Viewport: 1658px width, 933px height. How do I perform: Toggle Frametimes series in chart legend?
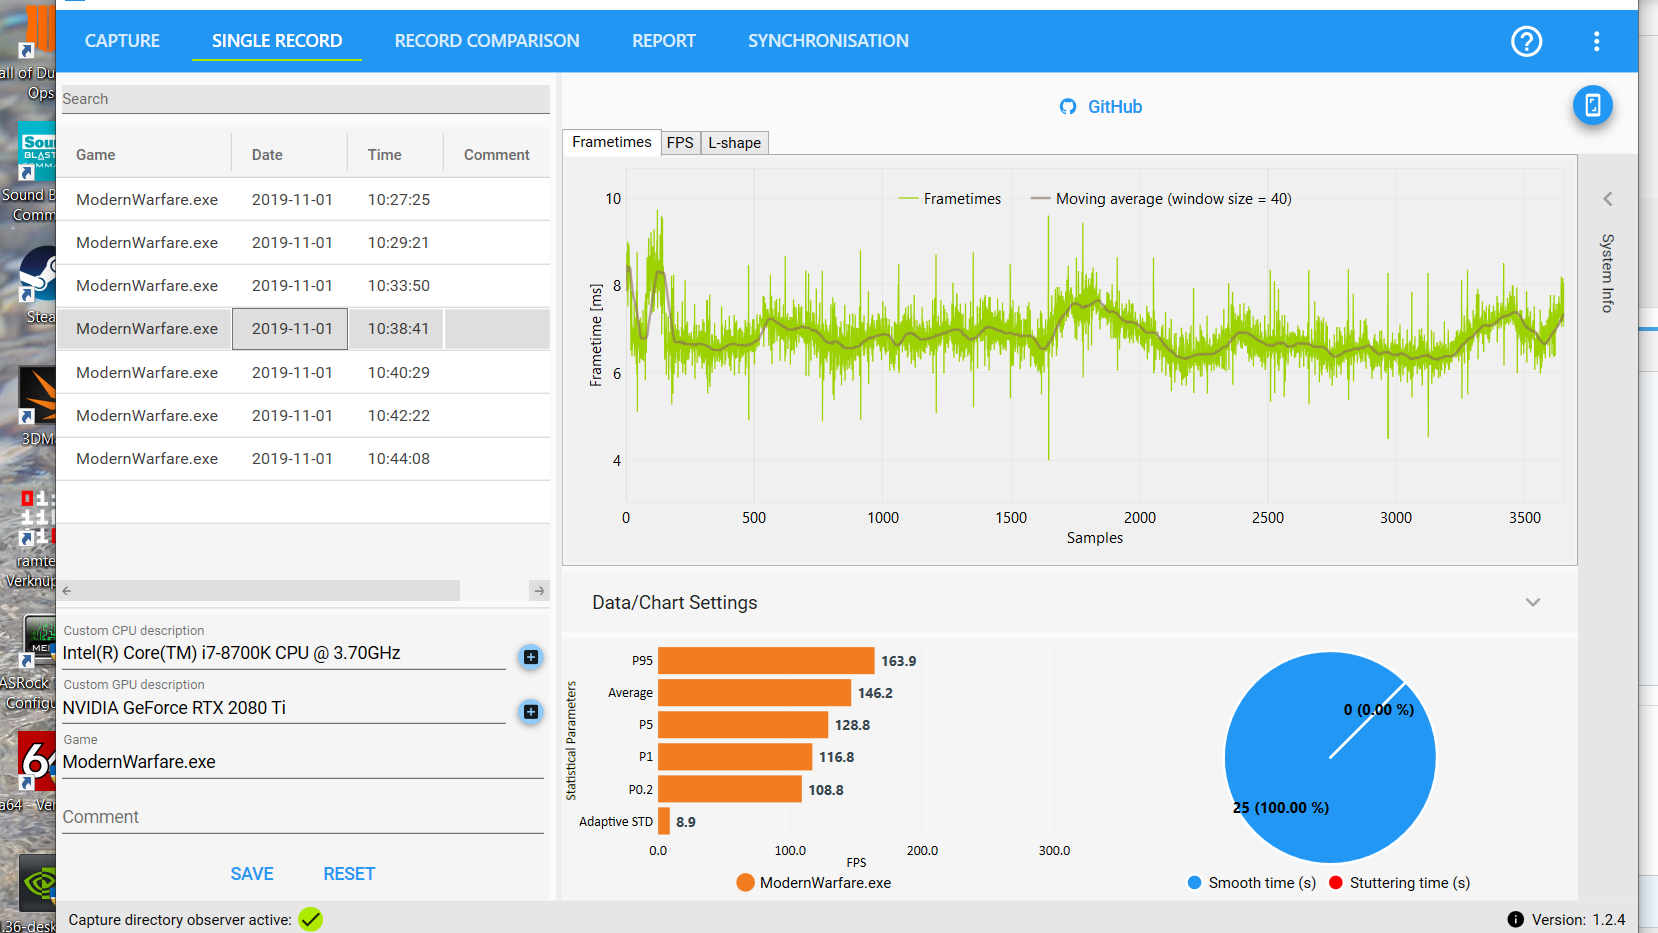(949, 199)
